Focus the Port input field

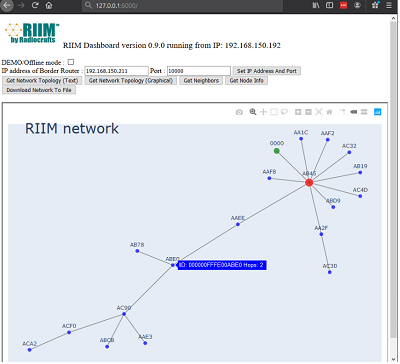coord(199,71)
